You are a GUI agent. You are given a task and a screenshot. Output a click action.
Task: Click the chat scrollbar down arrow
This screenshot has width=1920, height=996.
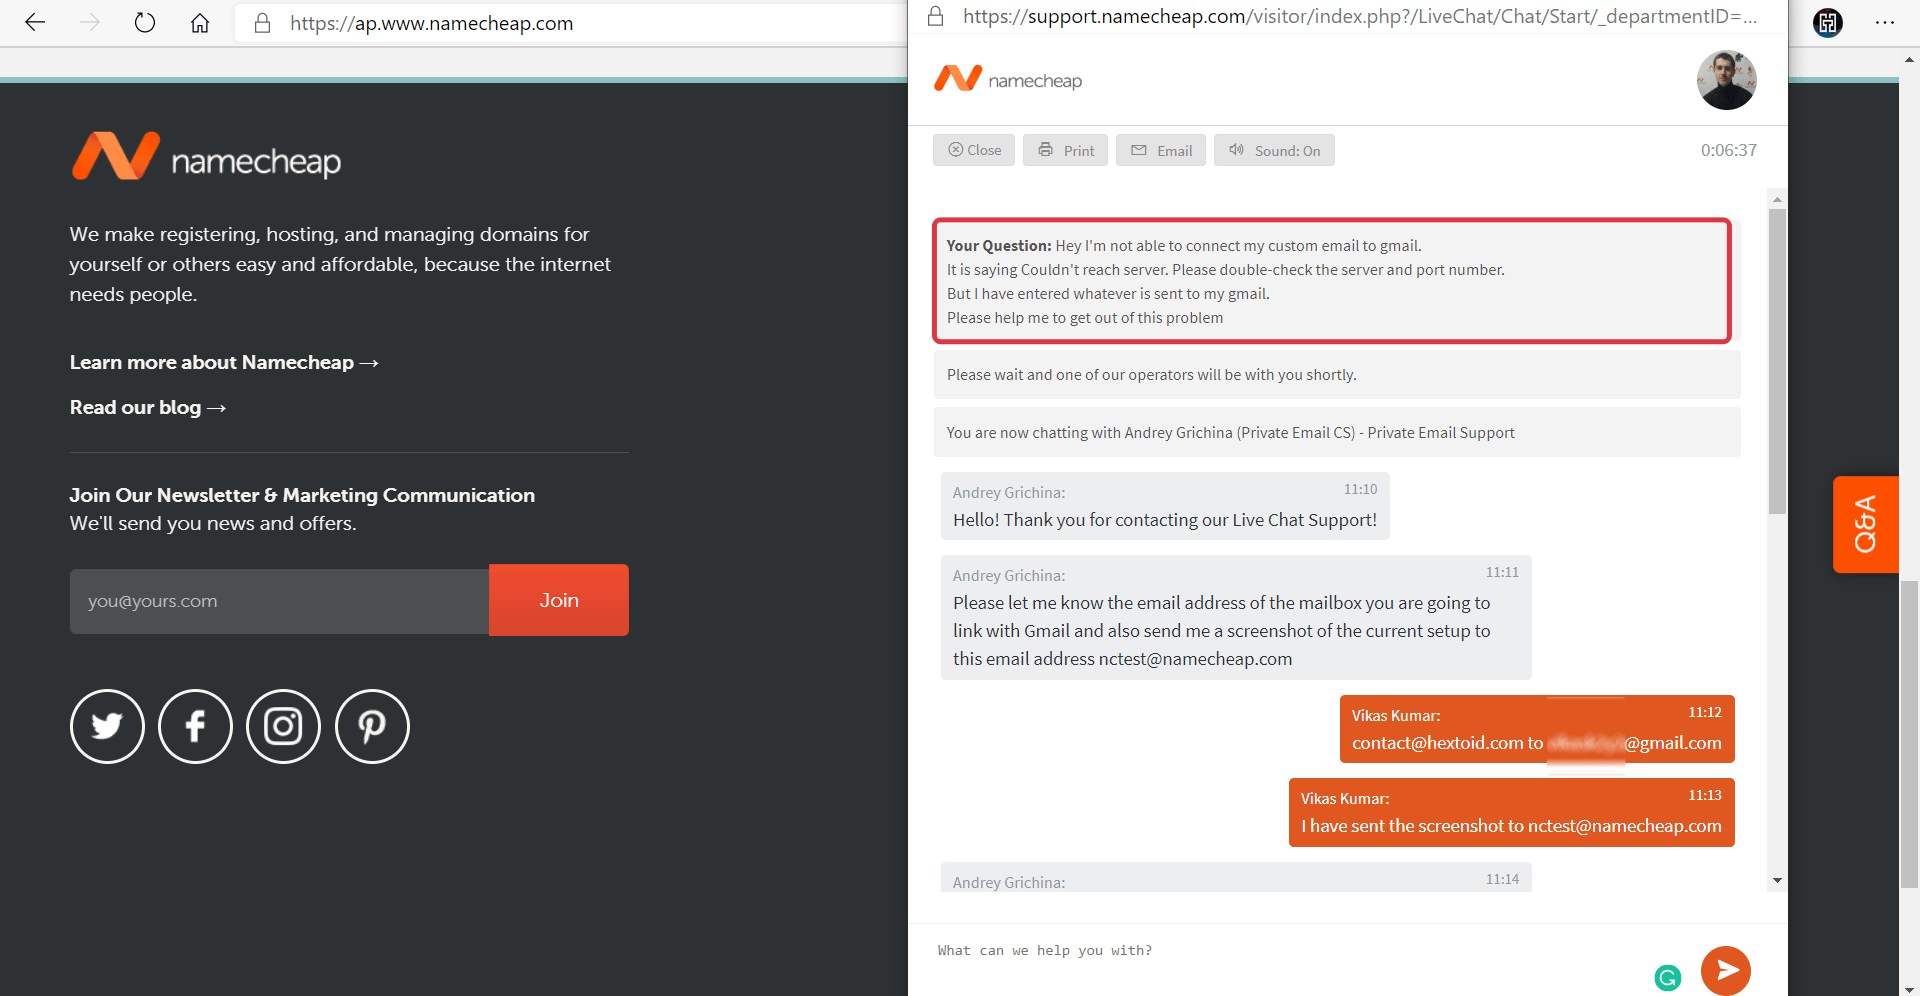1777,881
